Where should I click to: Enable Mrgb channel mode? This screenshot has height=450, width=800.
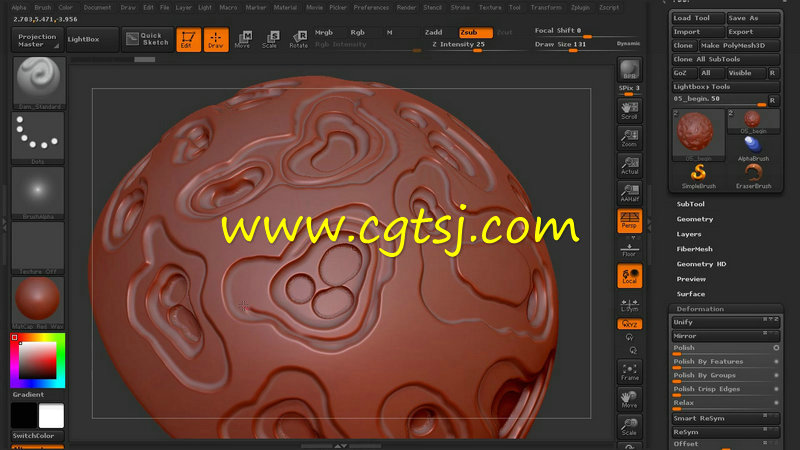coord(324,32)
